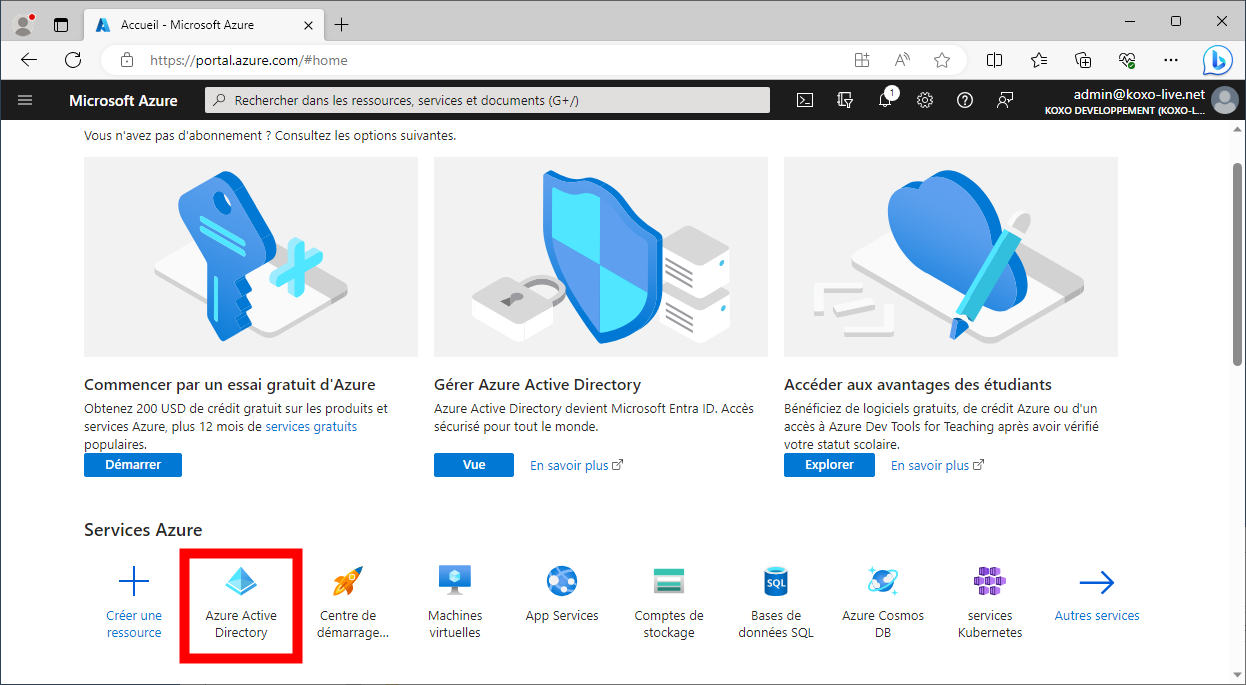Open the Read aloud icon in address bar
1246x685 pixels.
902,60
